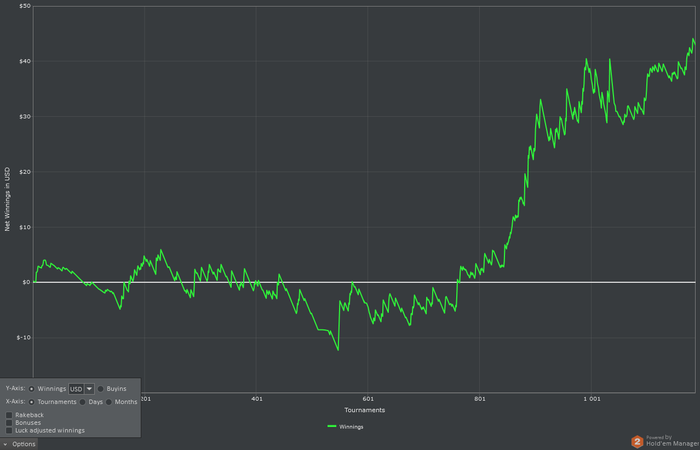Select the Winnings radio button for Y-Axis
The image size is (700, 450).
click(32, 389)
